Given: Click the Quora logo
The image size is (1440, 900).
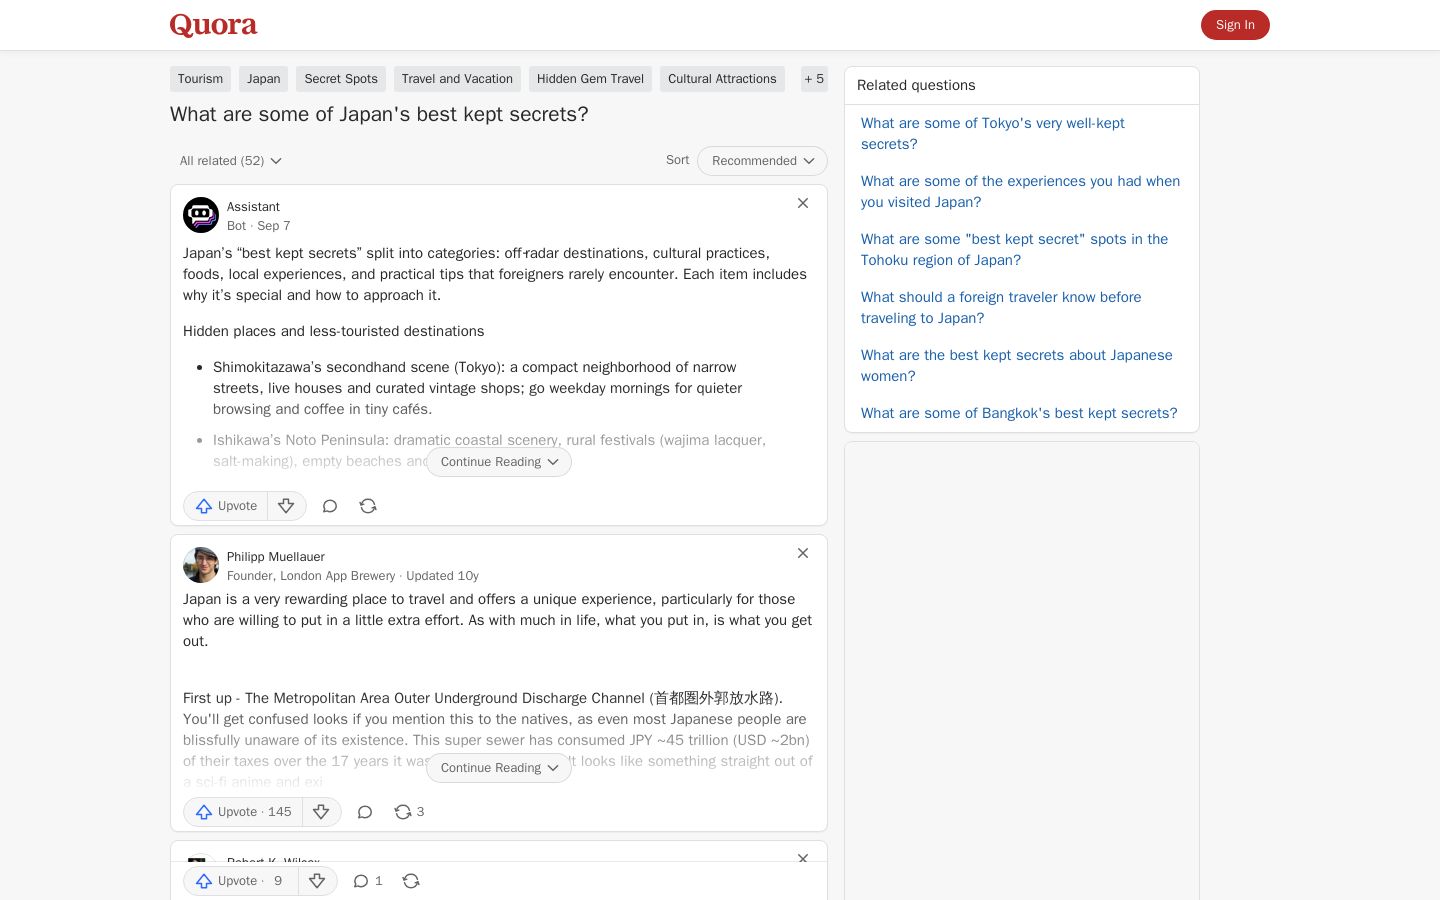Looking at the screenshot, I should (213, 25).
